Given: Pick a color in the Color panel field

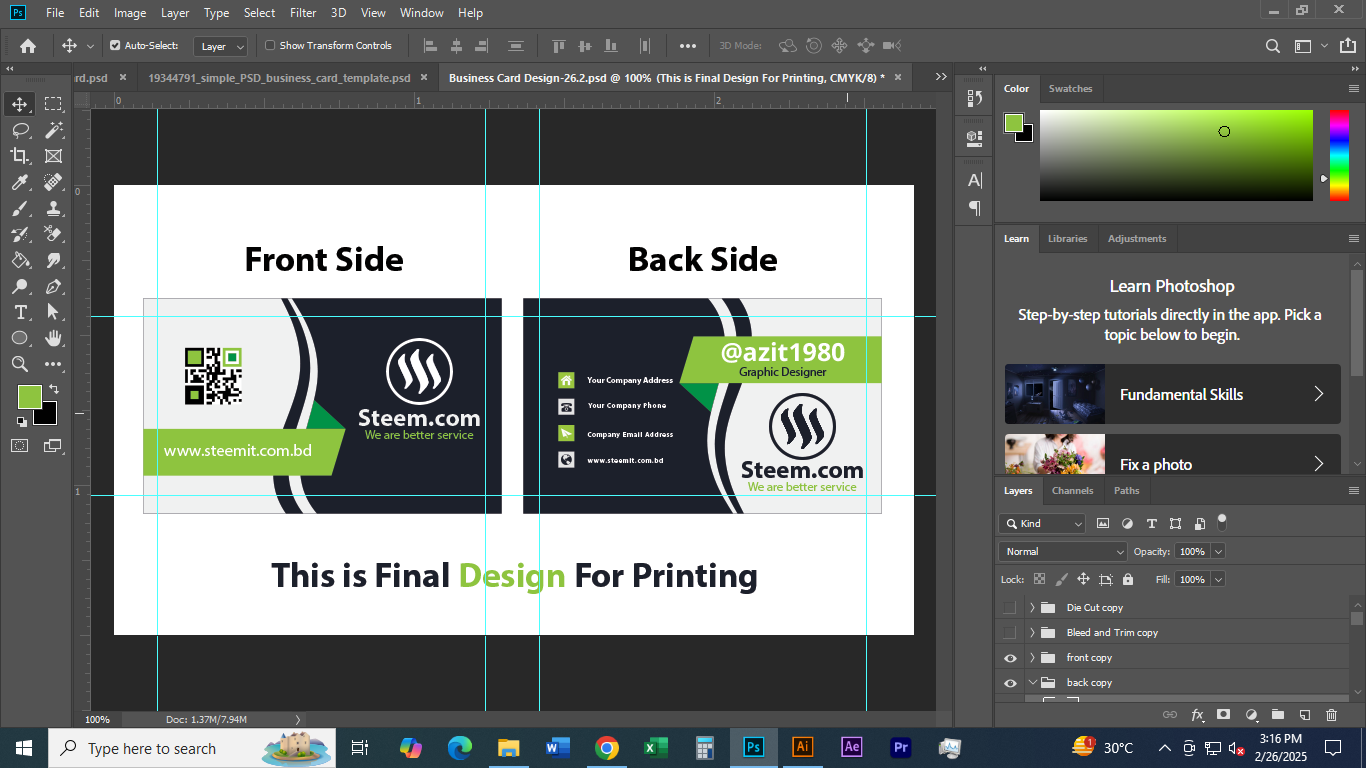Looking at the screenshot, I should click(1176, 155).
